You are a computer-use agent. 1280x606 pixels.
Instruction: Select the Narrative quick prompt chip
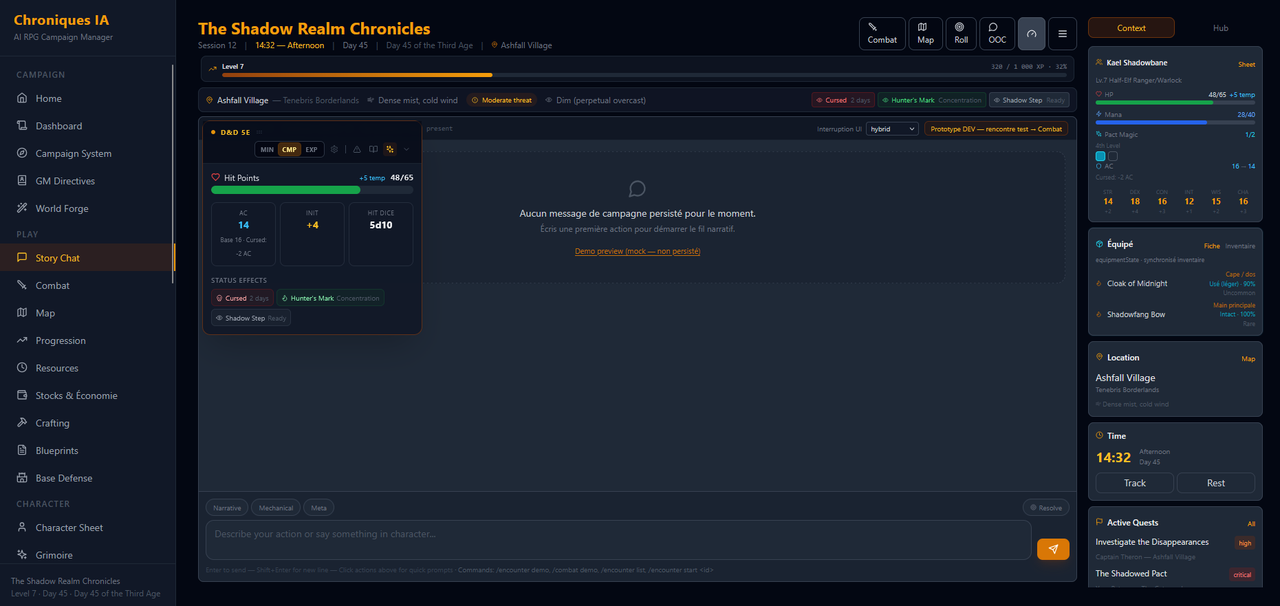(227, 508)
